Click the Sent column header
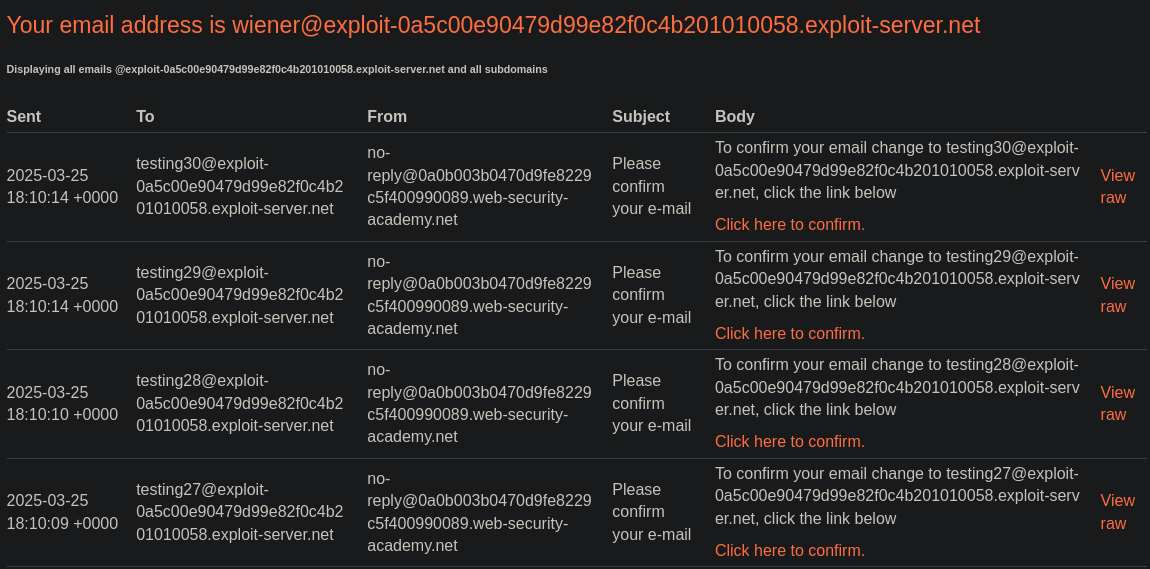1150x569 pixels. (x=23, y=117)
